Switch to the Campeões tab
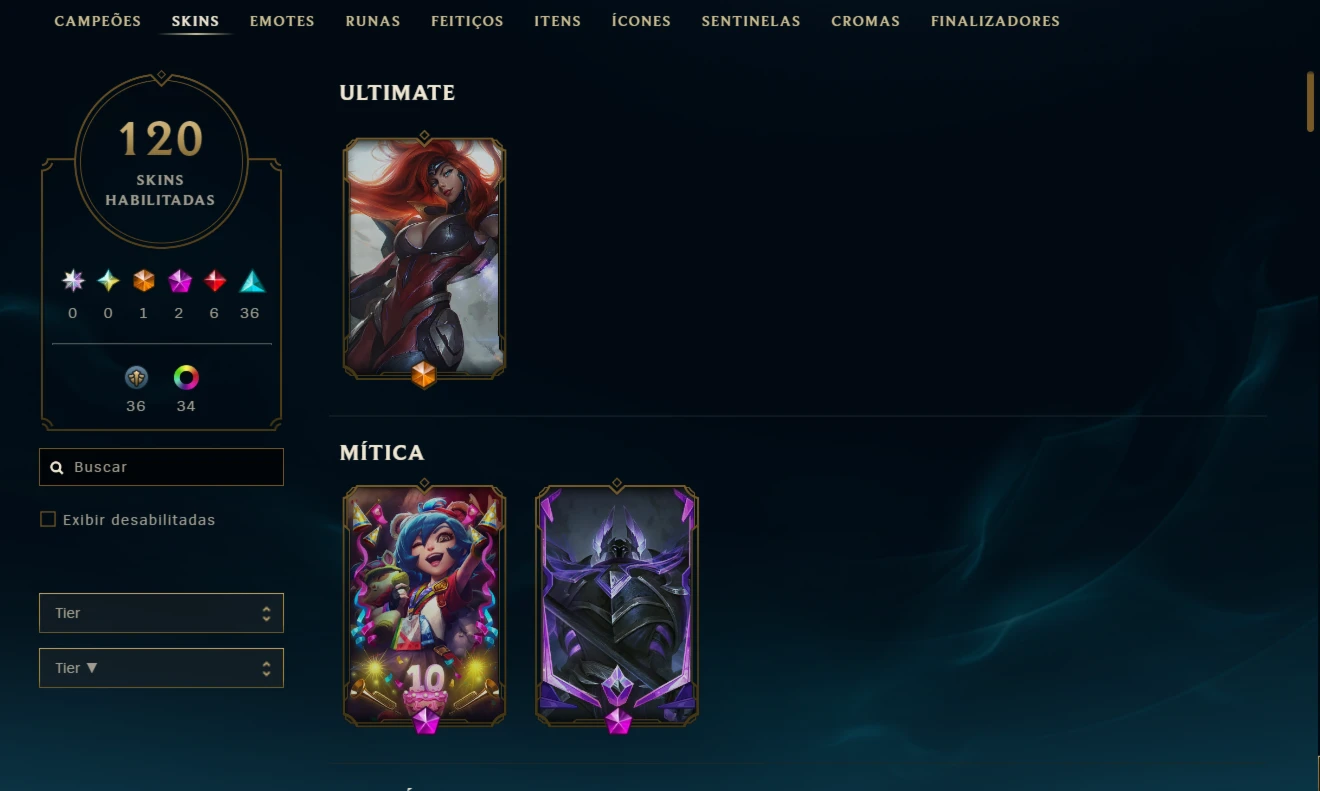Screen dimensions: 1320x791 [x=98, y=21]
